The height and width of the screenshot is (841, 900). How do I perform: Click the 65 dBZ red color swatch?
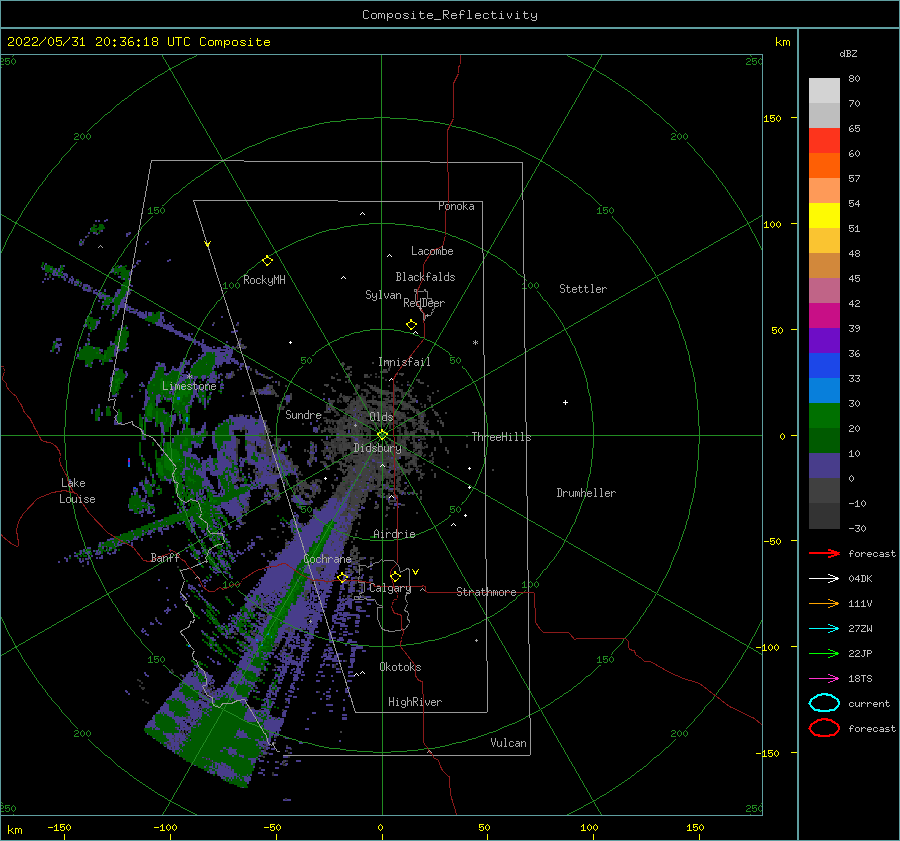pyautogui.click(x=824, y=140)
